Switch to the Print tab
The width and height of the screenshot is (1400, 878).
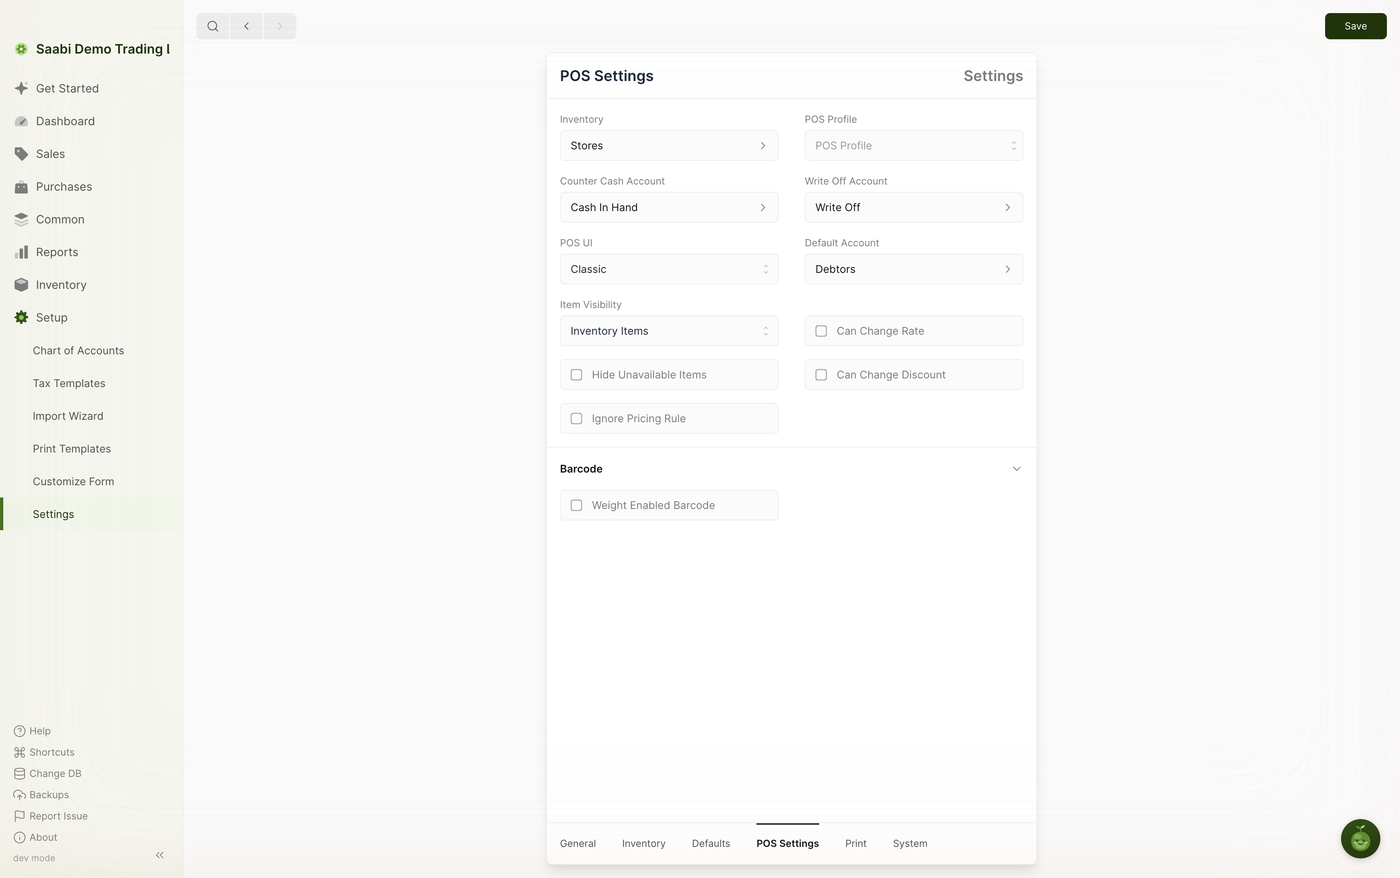(856, 844)
